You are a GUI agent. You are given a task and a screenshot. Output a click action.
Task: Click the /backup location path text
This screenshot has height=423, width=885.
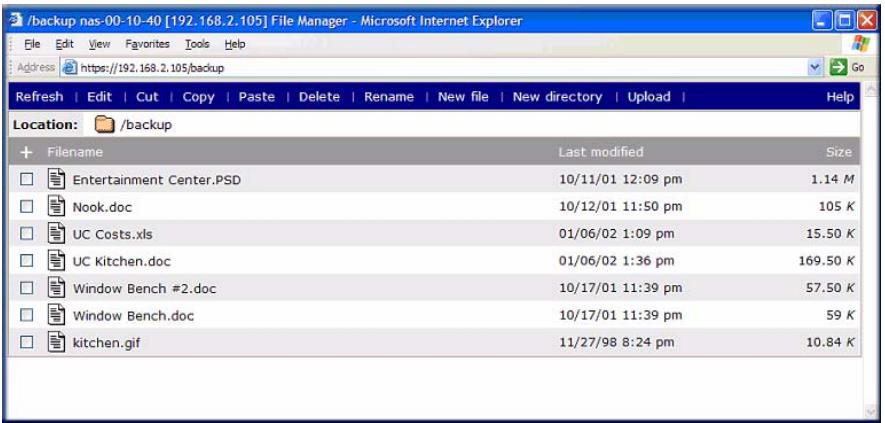[x=146, y=125]
